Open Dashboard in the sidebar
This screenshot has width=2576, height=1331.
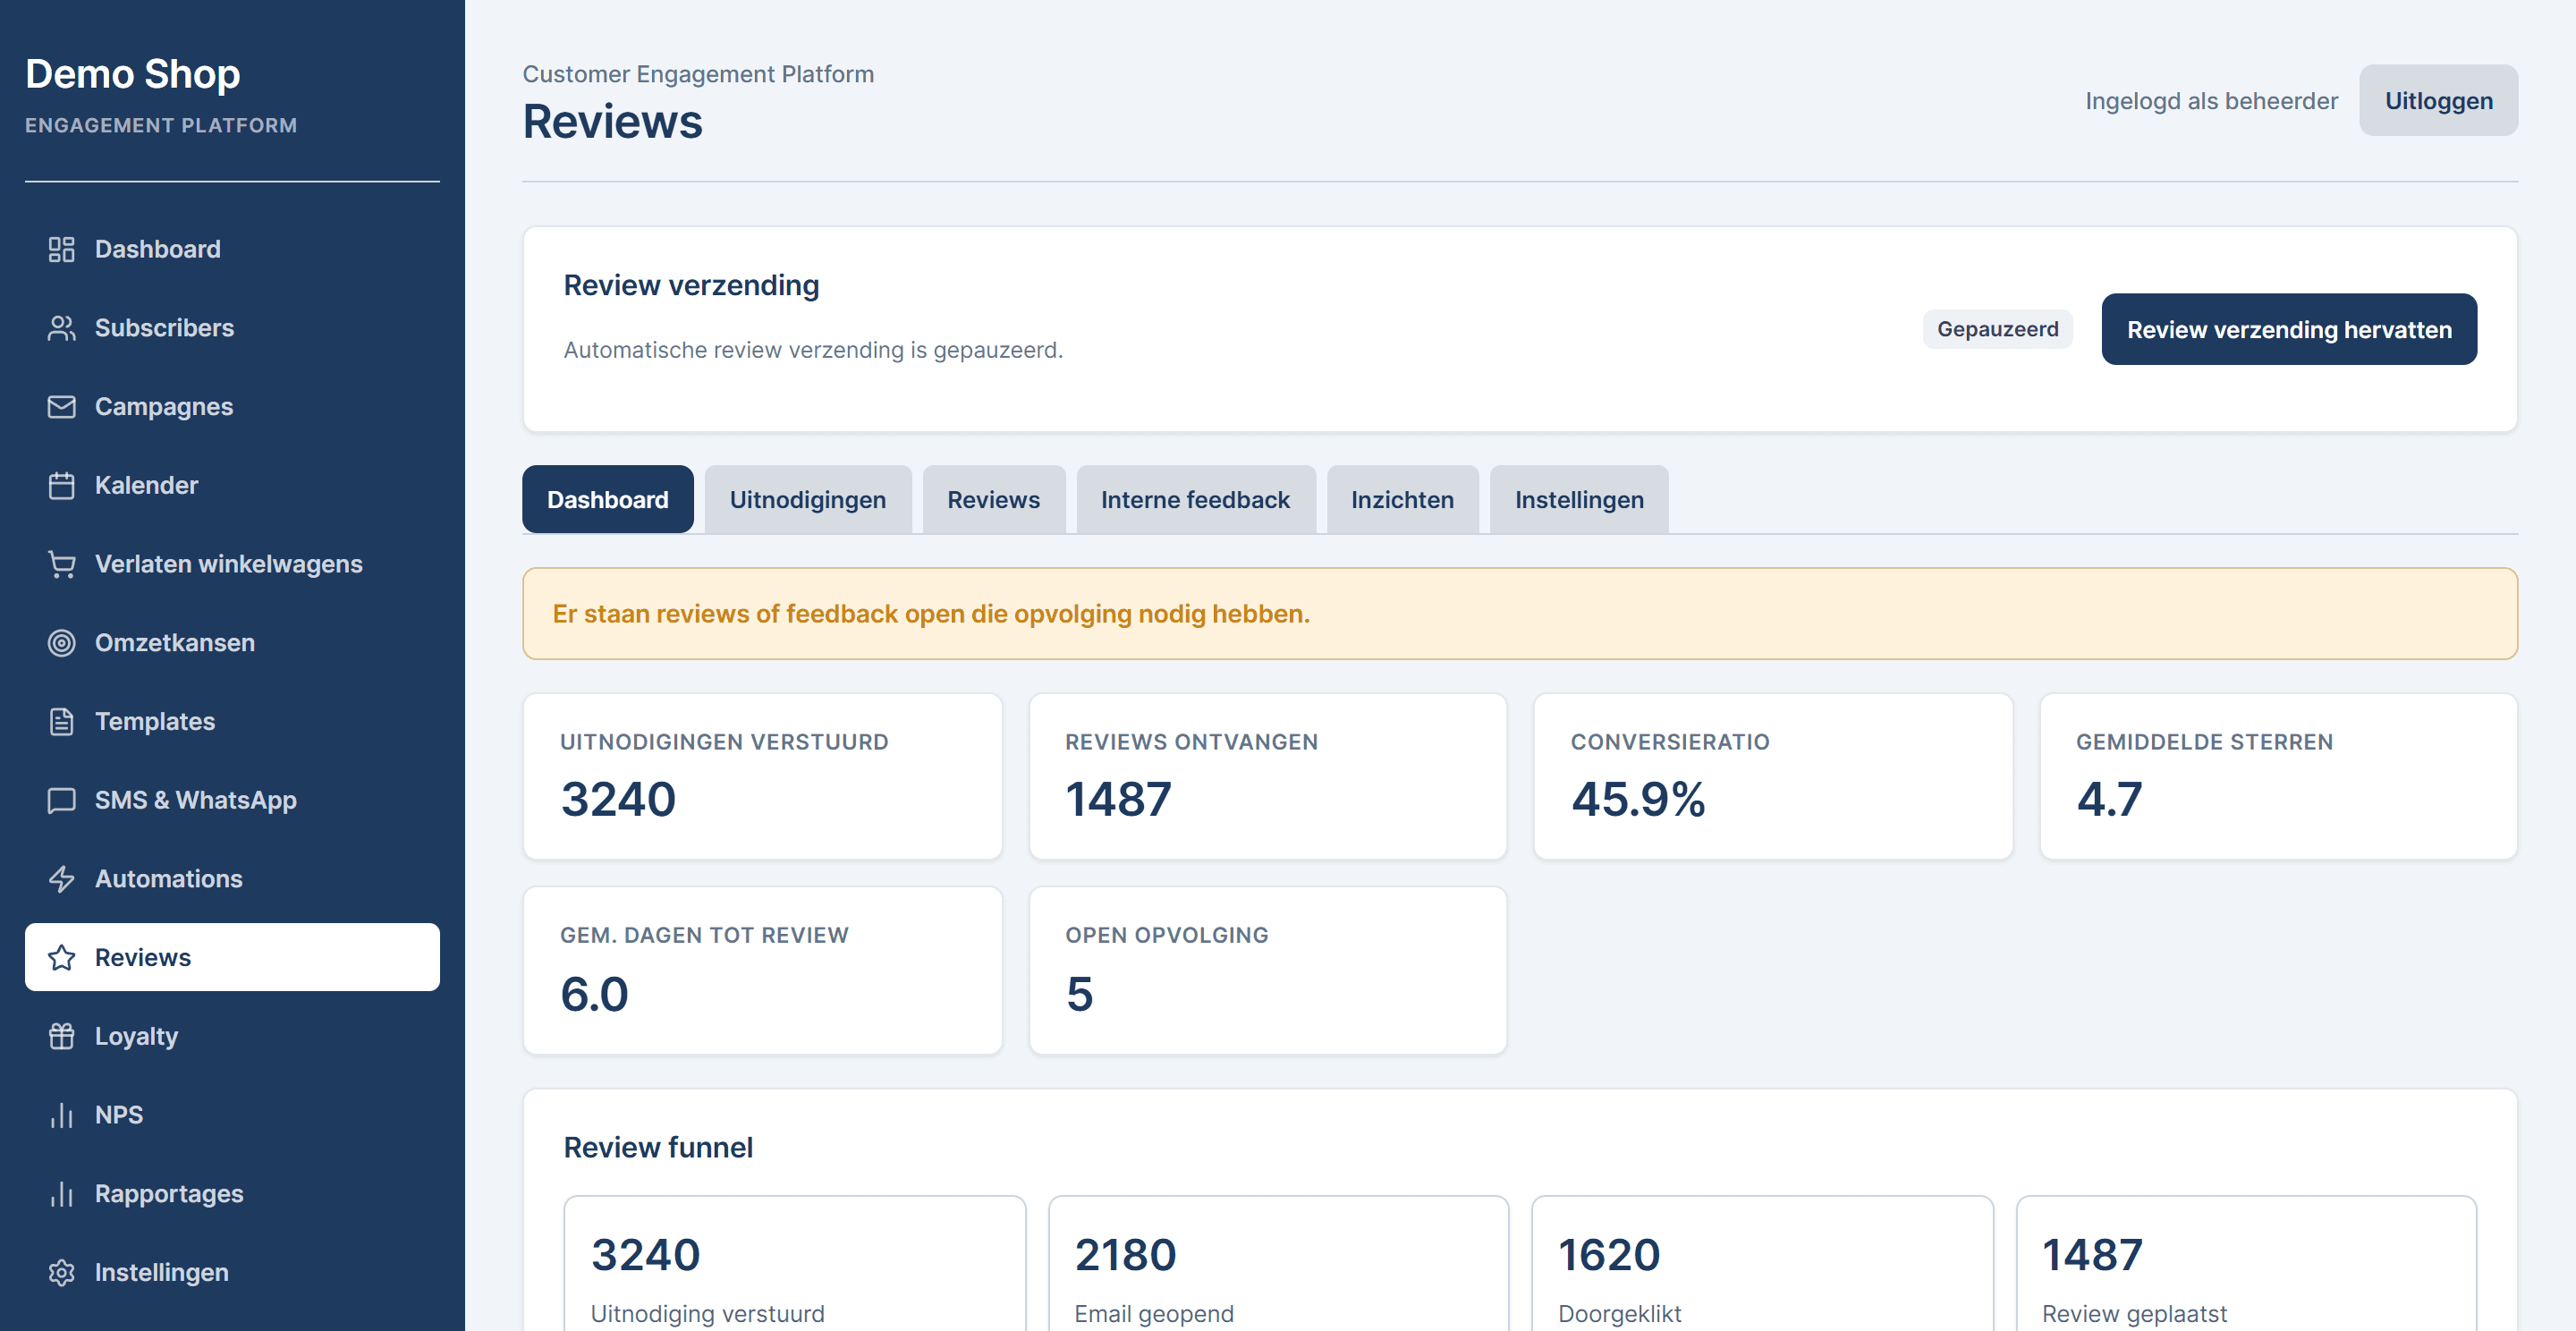point(232,249)
